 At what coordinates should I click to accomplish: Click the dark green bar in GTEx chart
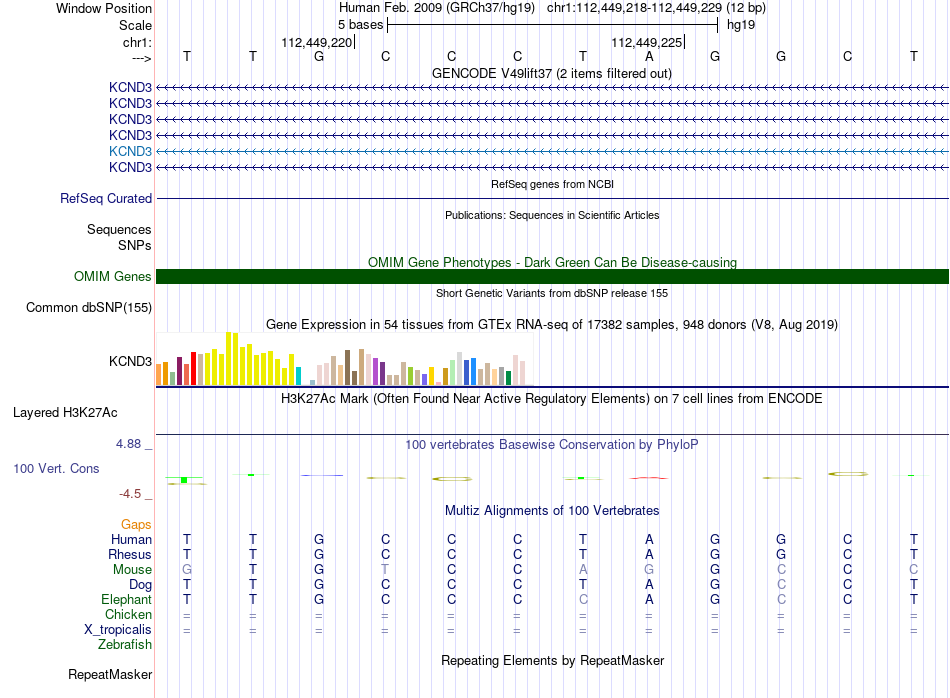[508, 378]
